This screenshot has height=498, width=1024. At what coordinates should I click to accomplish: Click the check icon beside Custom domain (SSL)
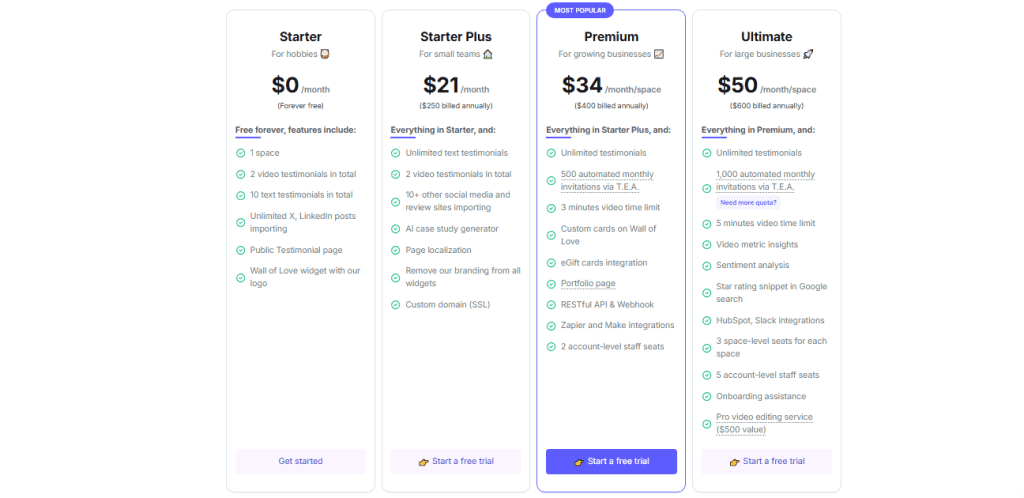396,305
